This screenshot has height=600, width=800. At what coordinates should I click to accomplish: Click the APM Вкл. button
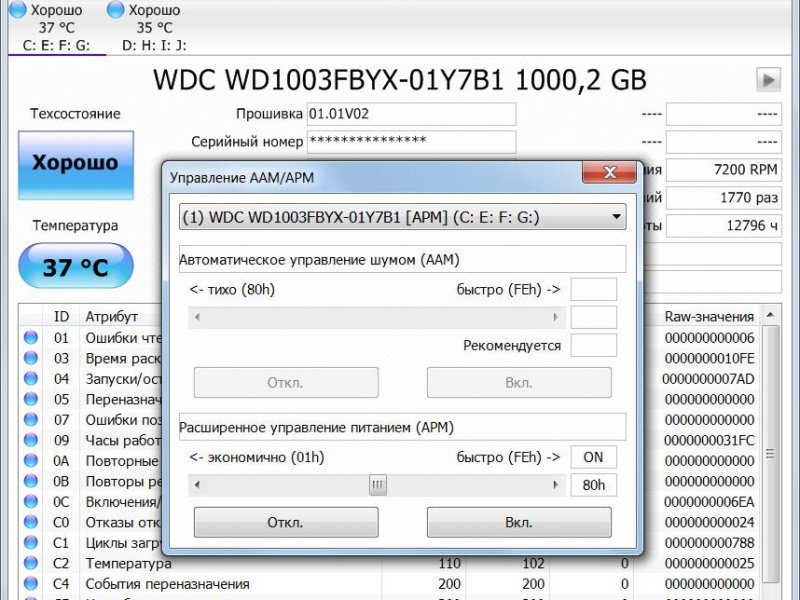[519, 522]
